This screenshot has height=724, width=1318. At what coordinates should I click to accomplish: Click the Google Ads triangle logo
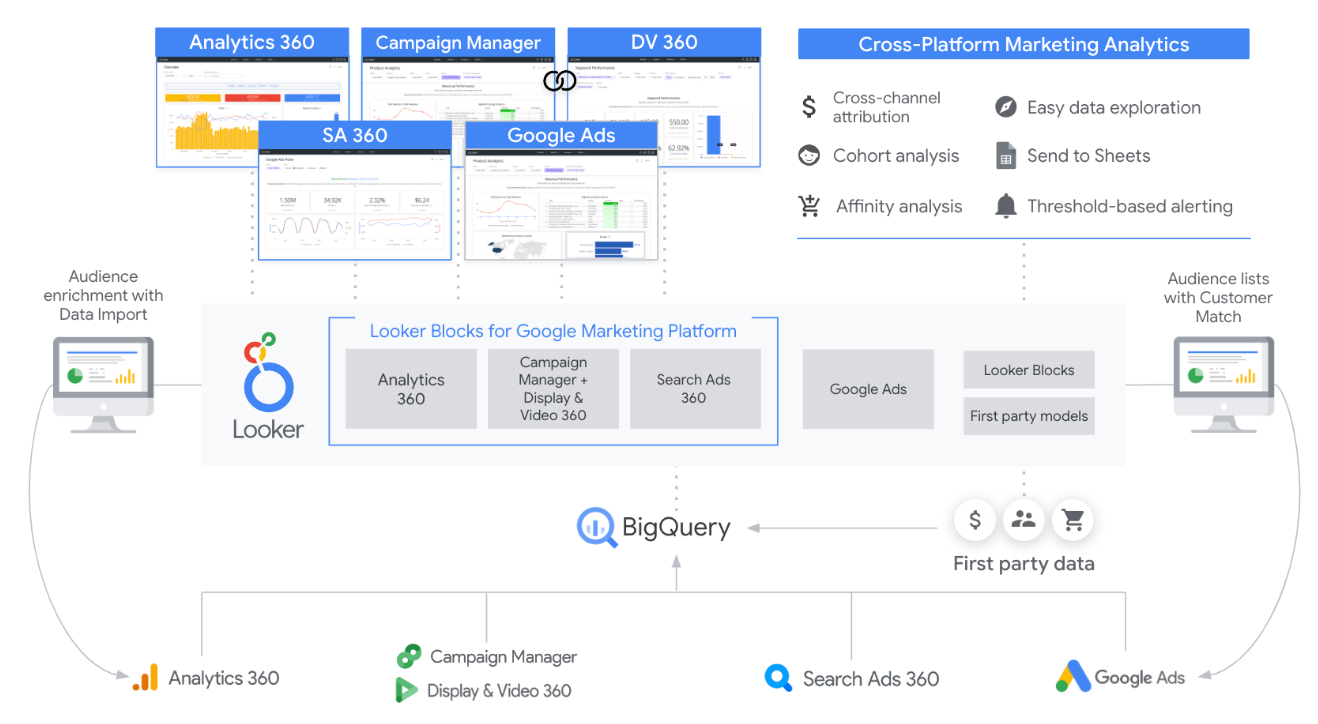coord(1072,677)
